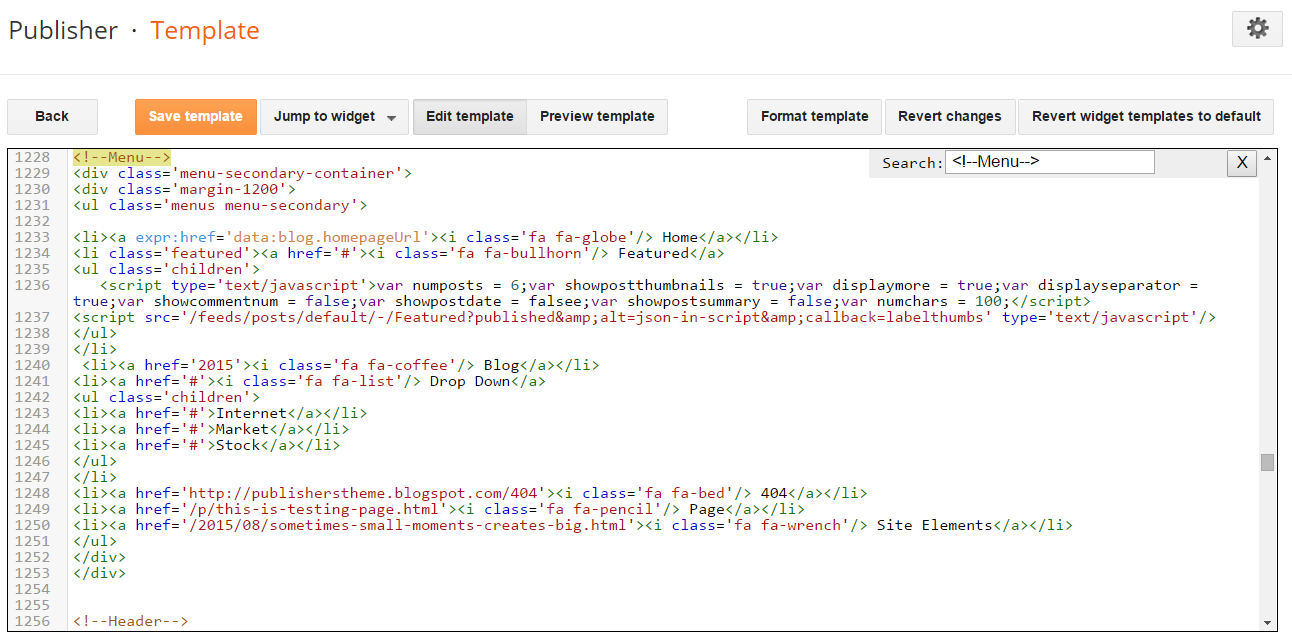Click the Format template button
Screen dimensions: 1292x638
814,117
